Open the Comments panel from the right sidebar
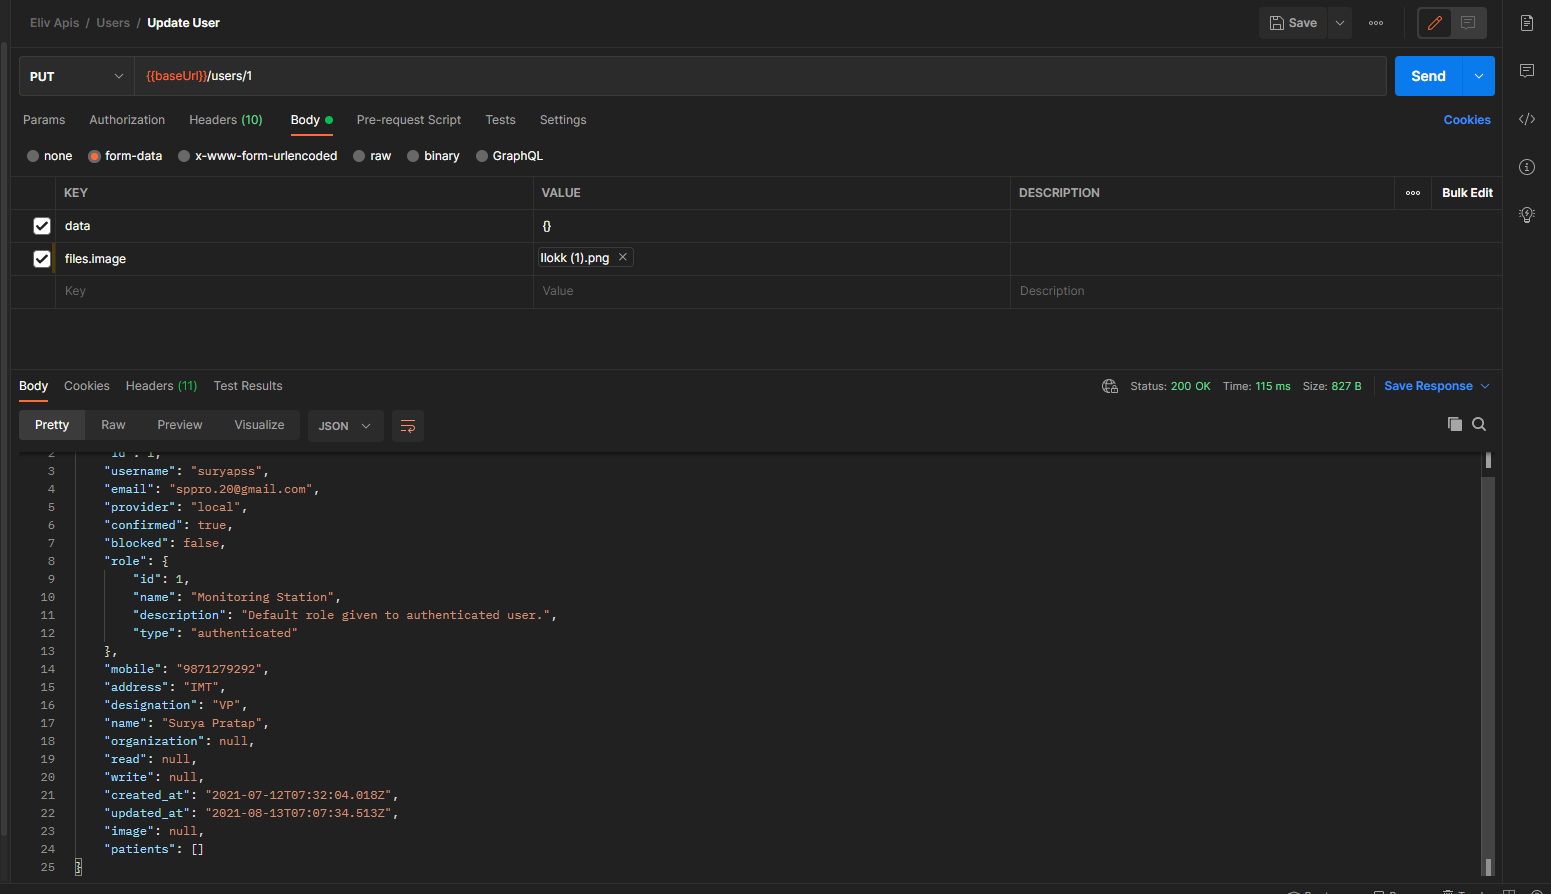1551x894 pixels. click(x=1527, y=70)
